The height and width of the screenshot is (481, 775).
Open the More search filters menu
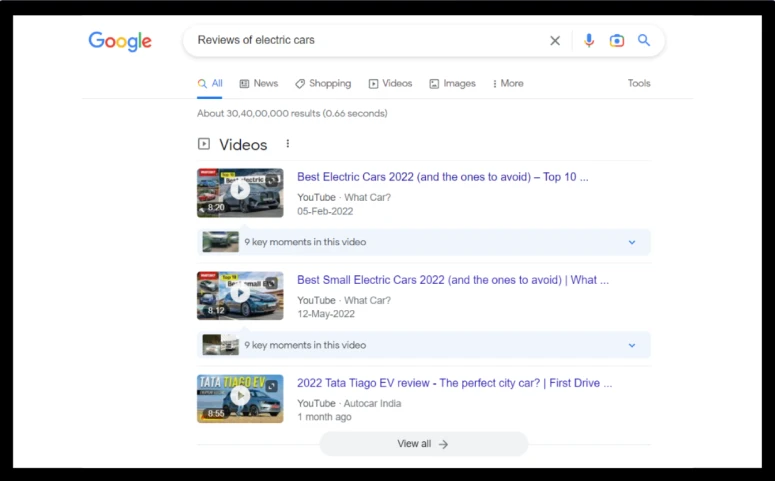coord(508,84)
